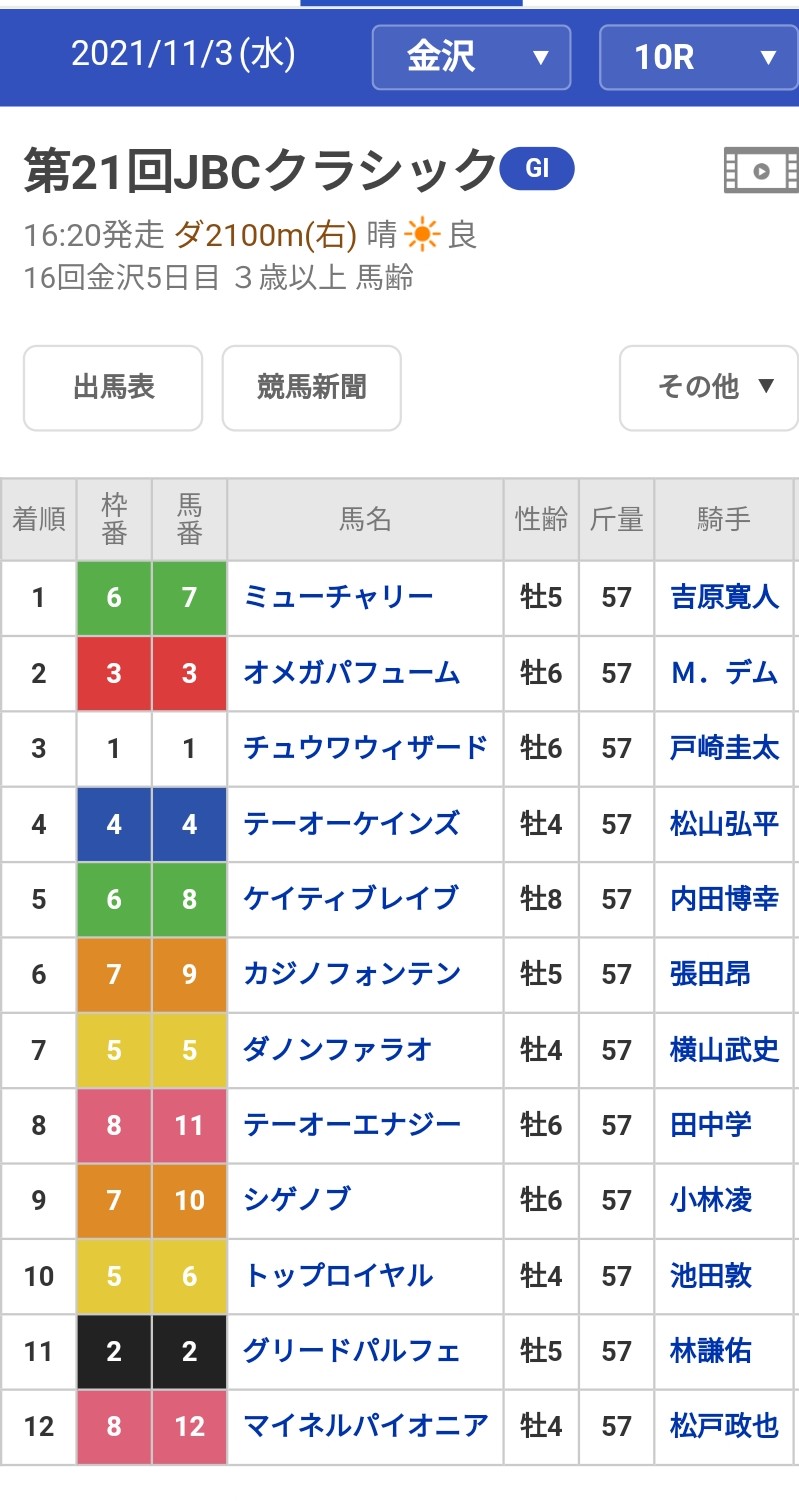The height and width of the screenshot is (1501, 799).
Task: Switch to the 出馬表 tab
Action: (x=113, y=387)
